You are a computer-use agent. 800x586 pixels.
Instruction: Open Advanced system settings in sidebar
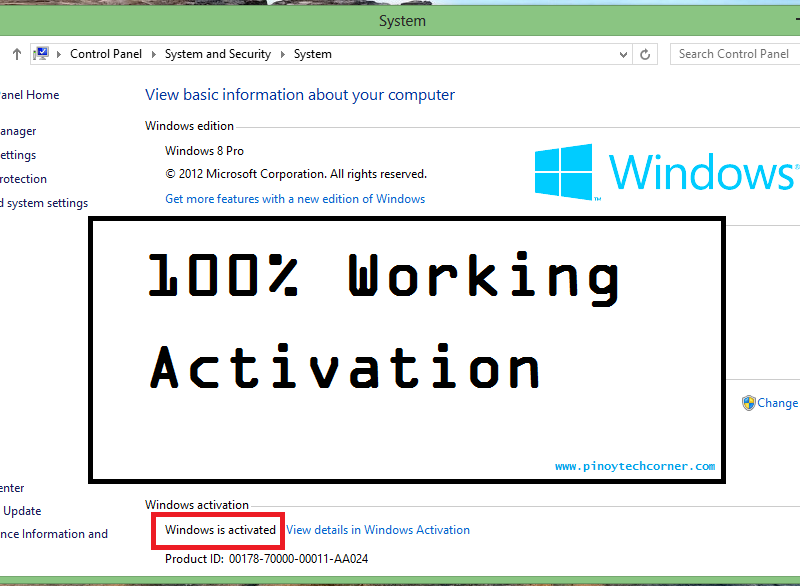(x=44, y=203)
